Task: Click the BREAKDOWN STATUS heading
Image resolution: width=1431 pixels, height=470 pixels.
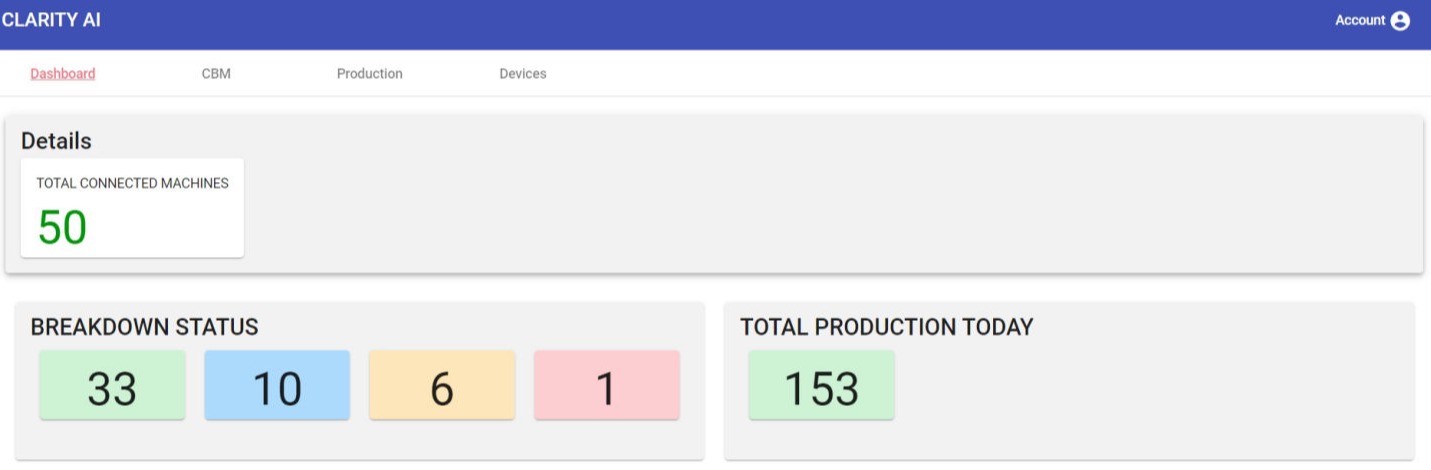Action: tap(144, 327)
